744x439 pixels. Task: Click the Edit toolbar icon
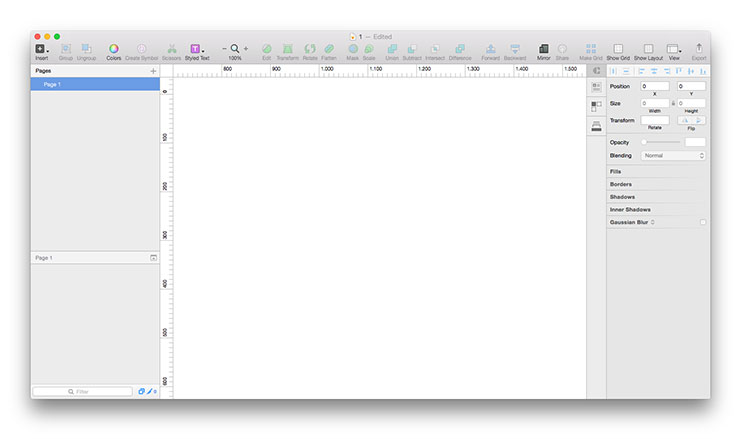[x=267, y=49]
